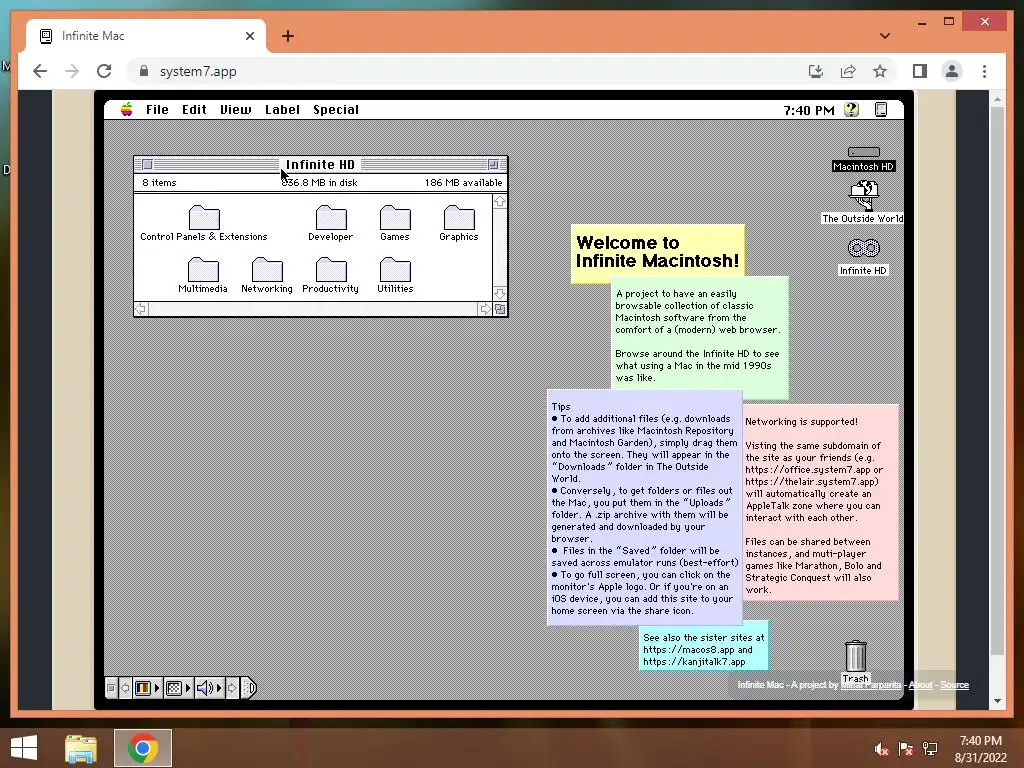Click the Source link

(954, 685)
